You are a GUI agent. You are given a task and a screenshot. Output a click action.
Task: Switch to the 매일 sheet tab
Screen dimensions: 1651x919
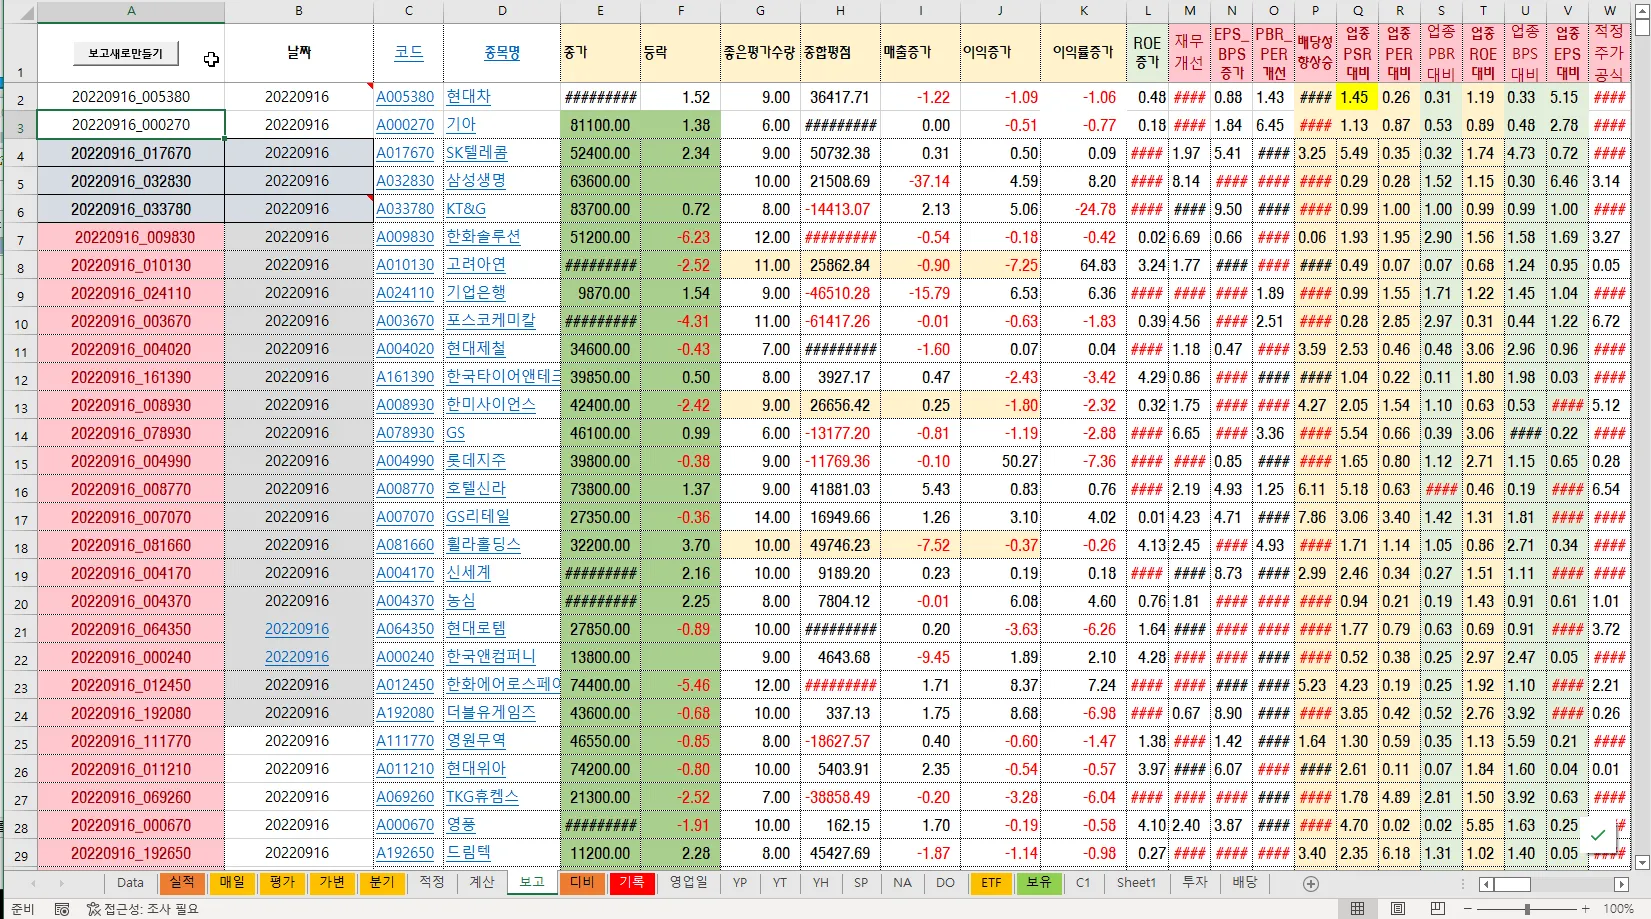tap(232, 883)
